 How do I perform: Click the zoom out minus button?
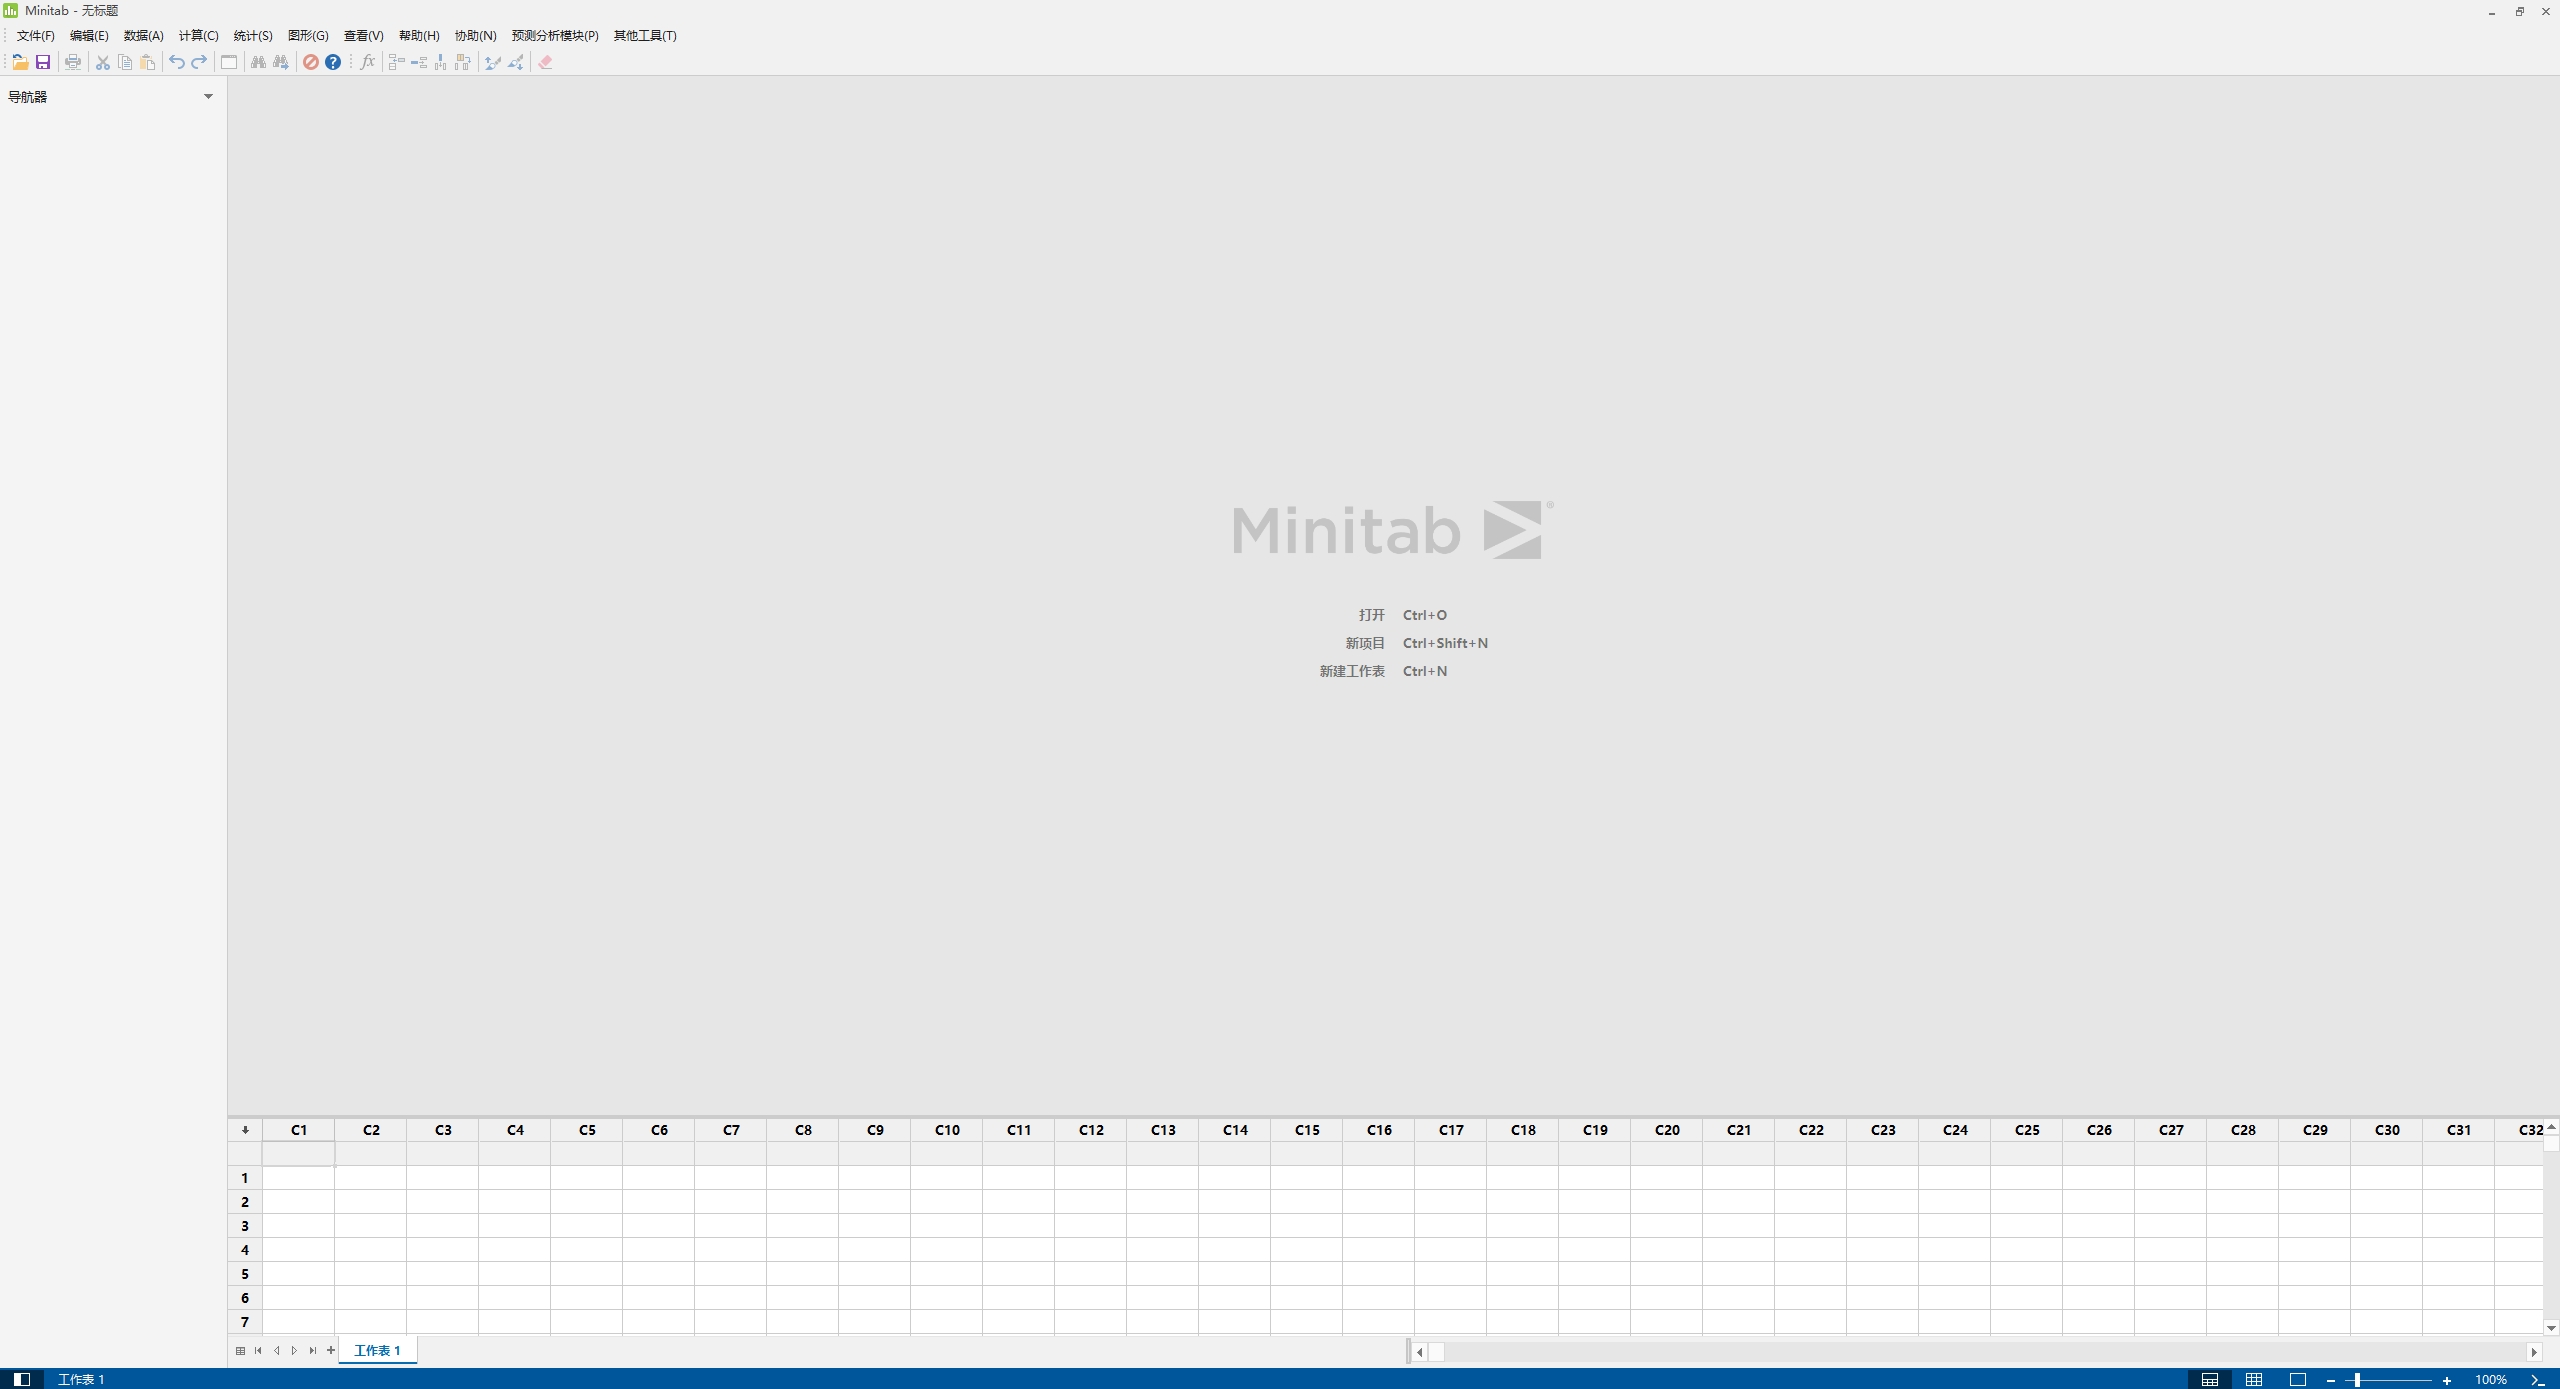[x=2331, y=1380]
